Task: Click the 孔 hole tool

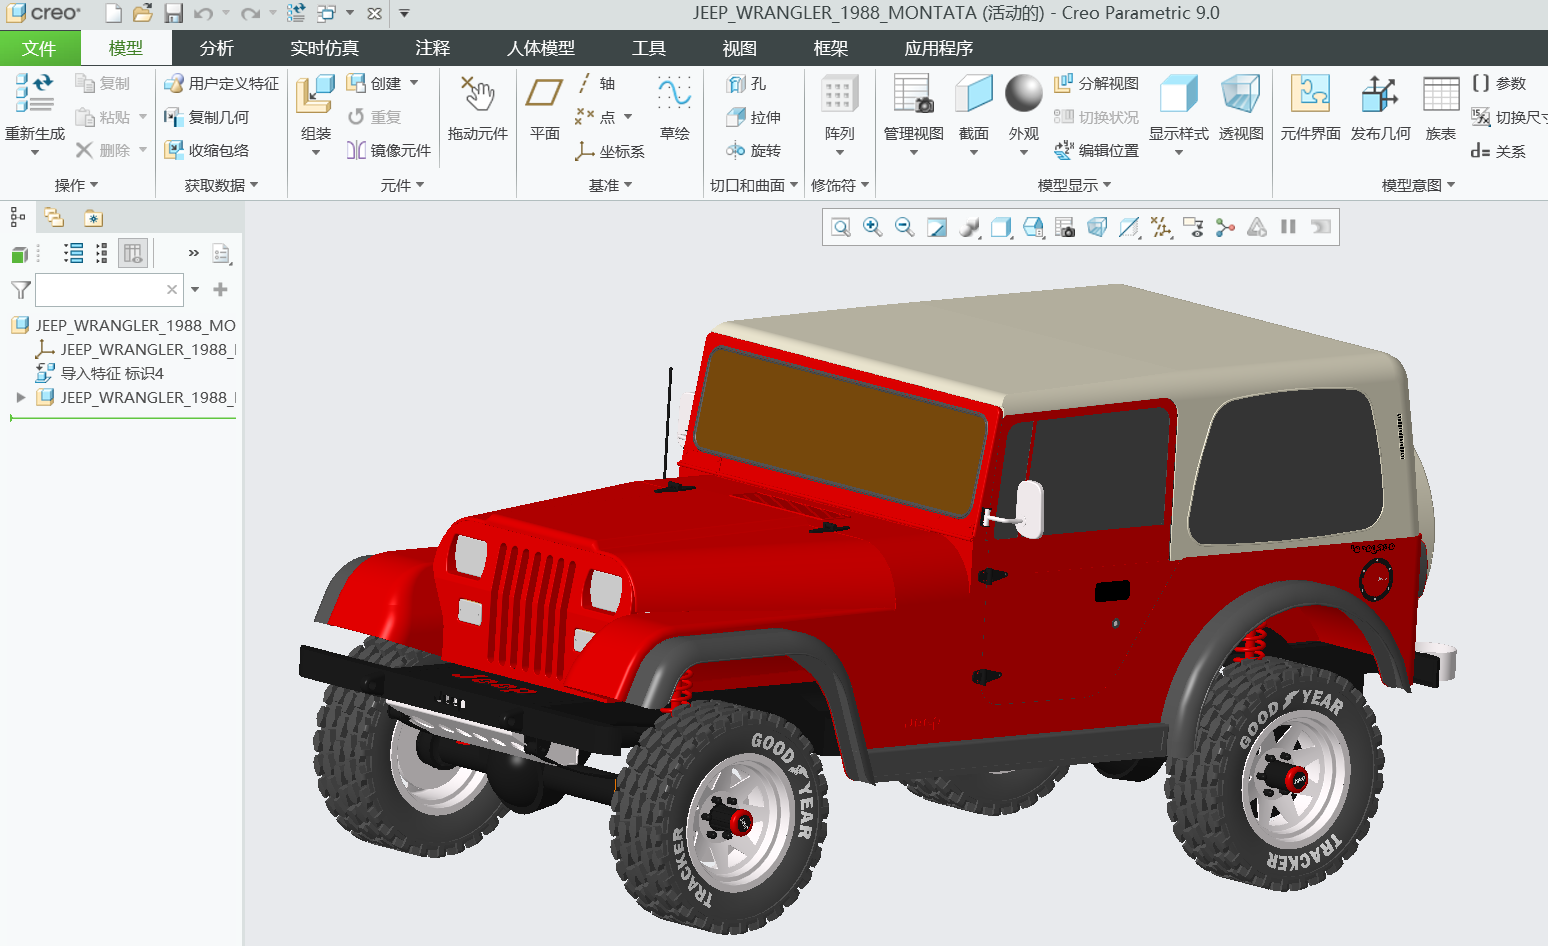Action: point(747,84)
